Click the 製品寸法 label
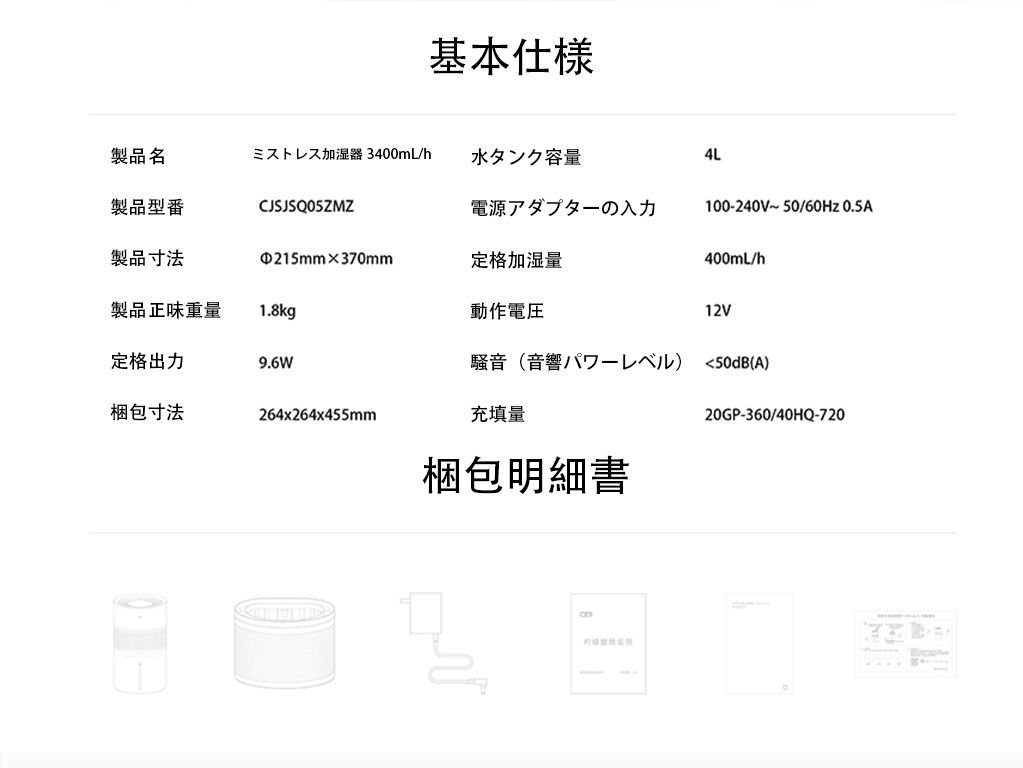The image size is (1023, 768). (x=147, y=258)
